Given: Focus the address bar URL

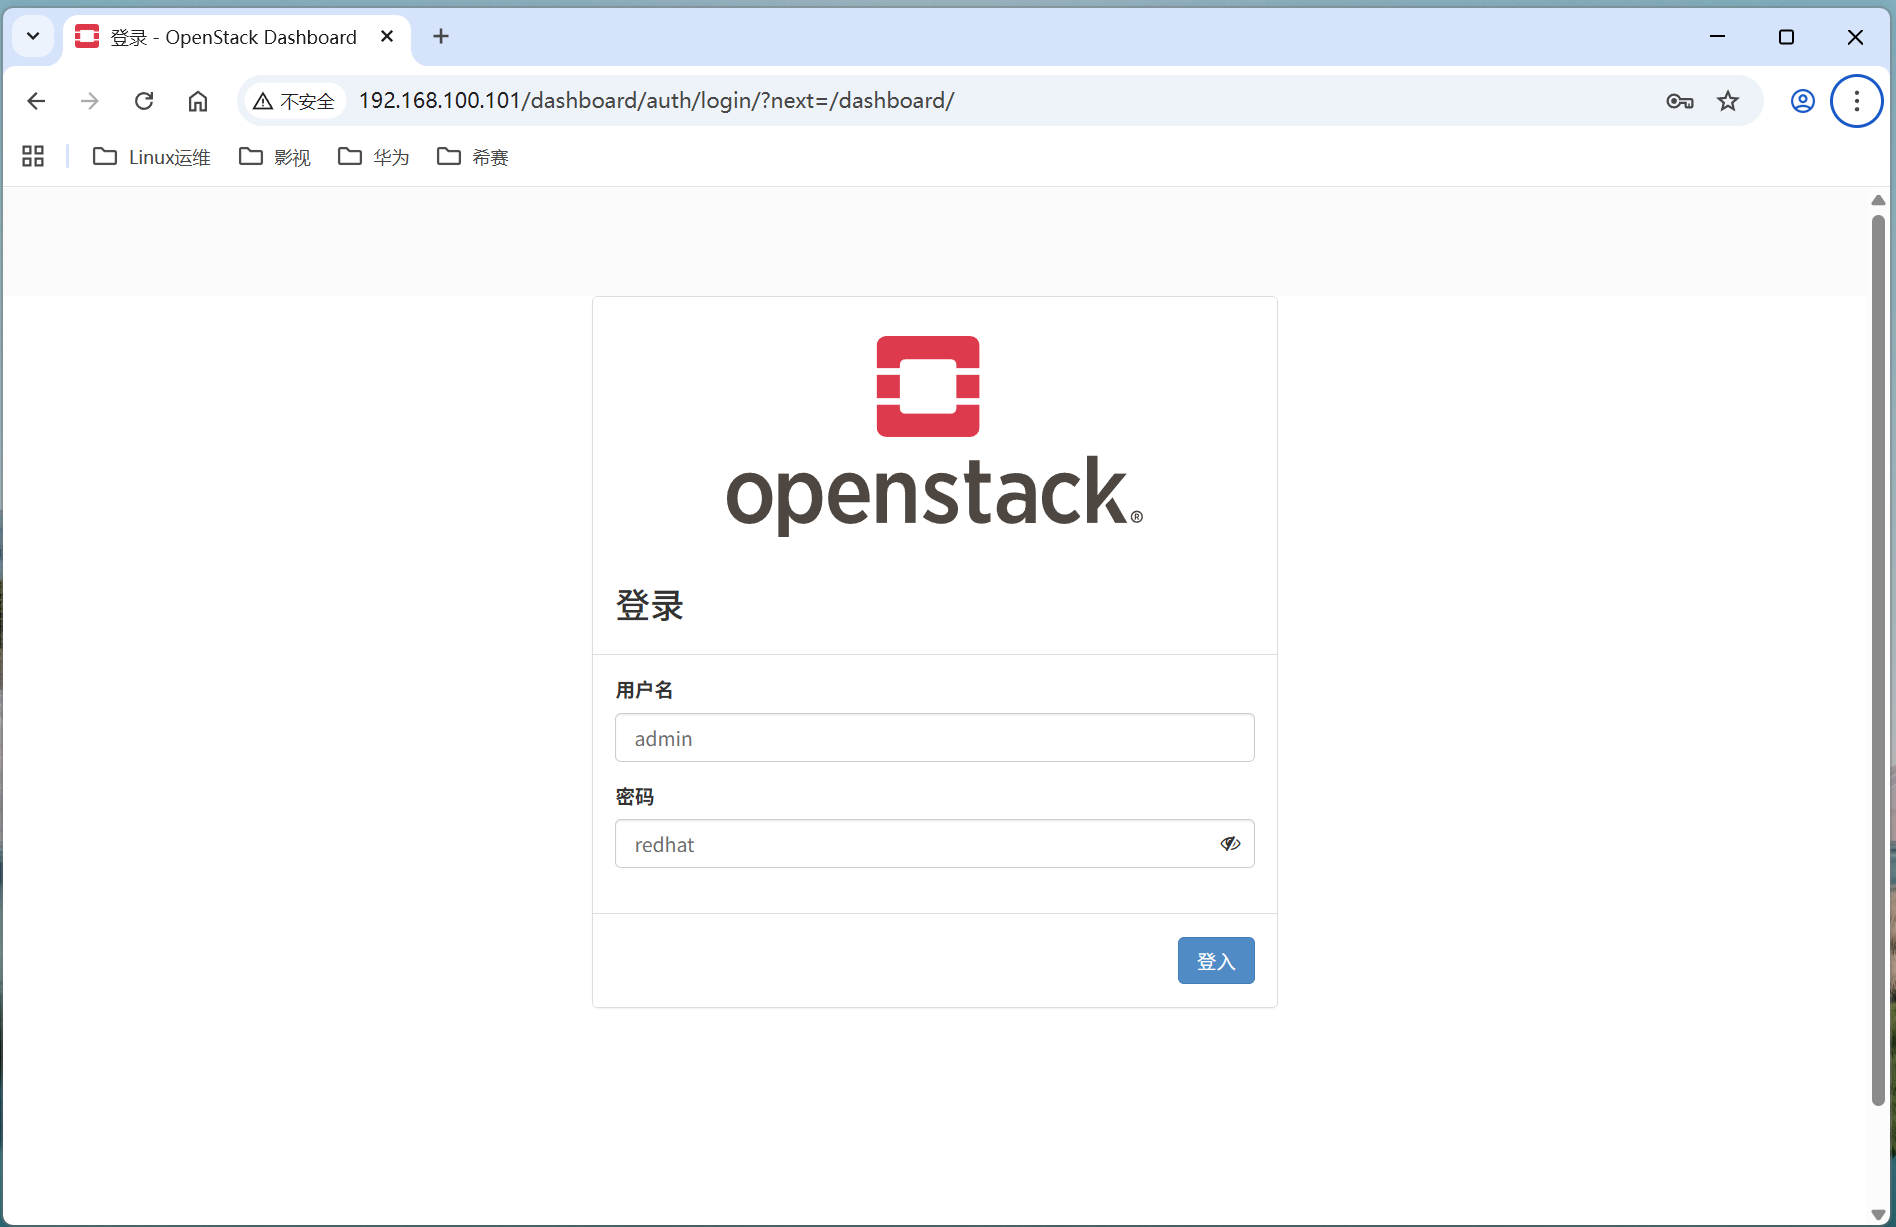Looking at the screenshot, I should pyautogui.click(x=656, y=101).
